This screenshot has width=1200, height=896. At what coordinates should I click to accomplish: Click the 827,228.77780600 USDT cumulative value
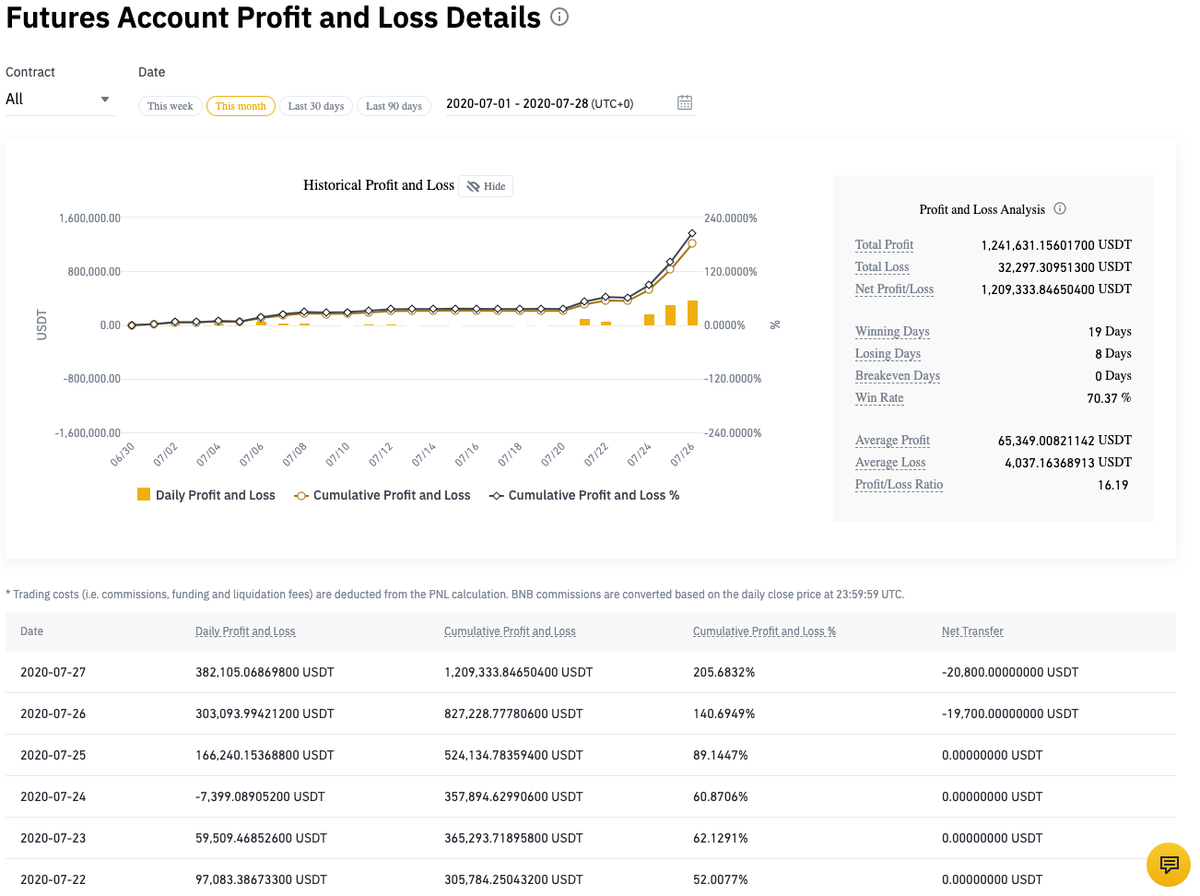pyautogui.click(x=514, y=714)
